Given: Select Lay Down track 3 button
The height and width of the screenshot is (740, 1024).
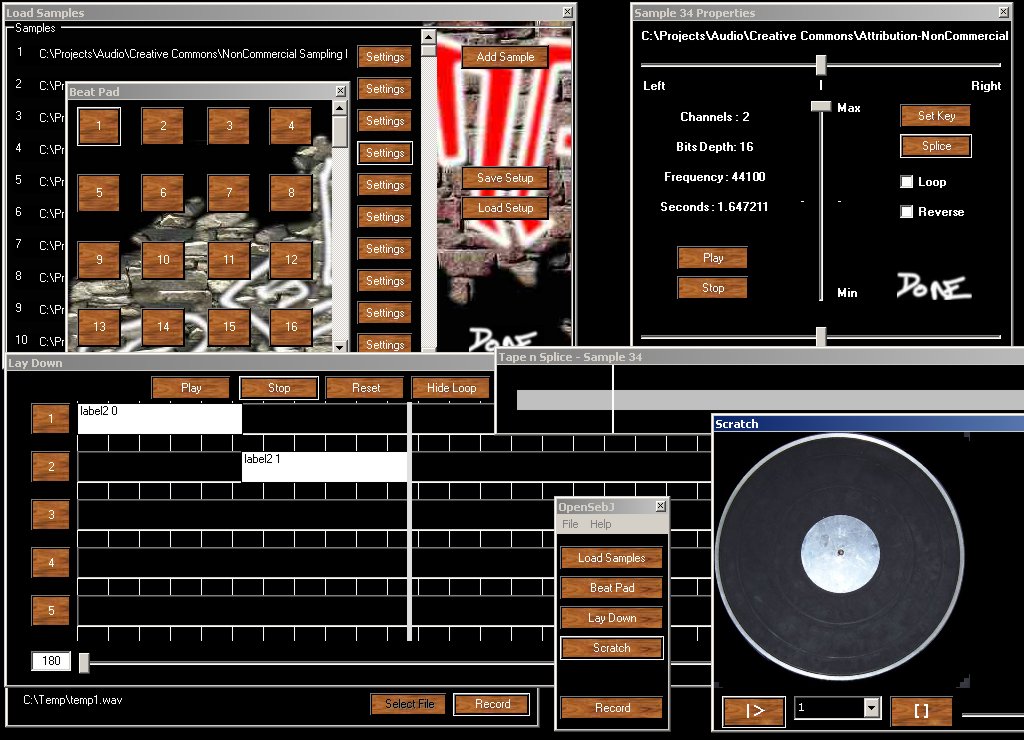Looking at the screenshot, I should point(51,514).
